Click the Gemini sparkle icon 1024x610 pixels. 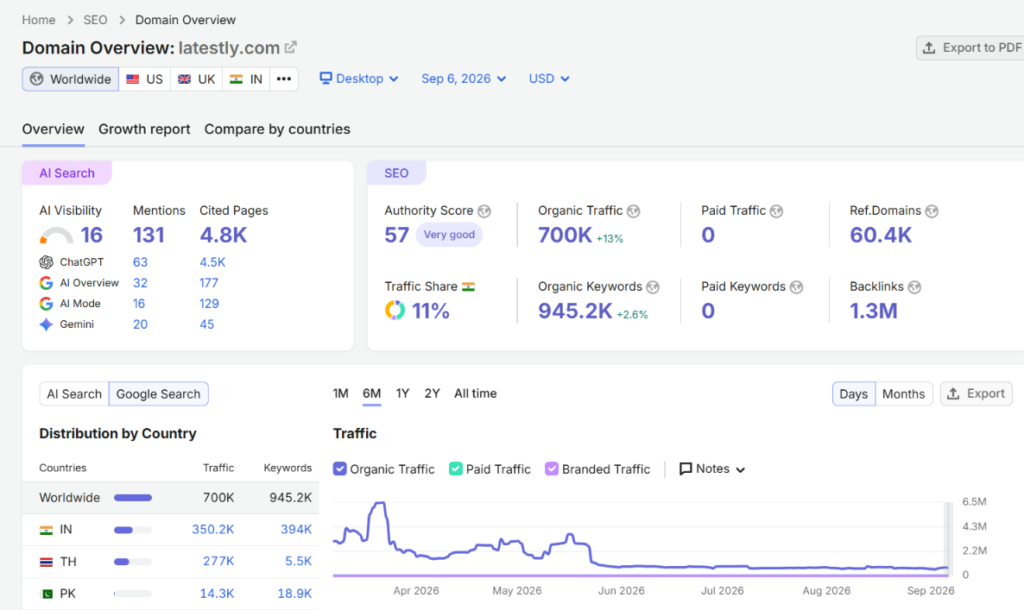(x=46, y=325)
